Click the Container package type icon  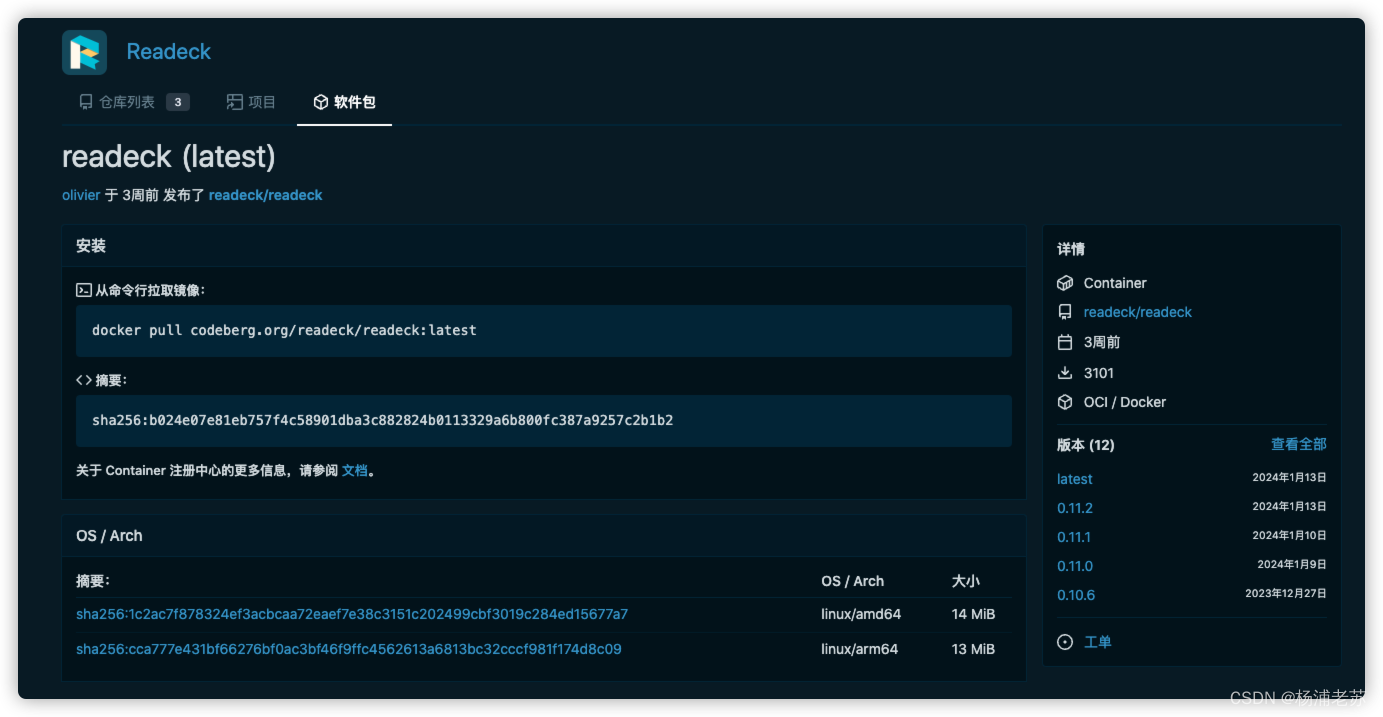click(x=1065, y=283)
